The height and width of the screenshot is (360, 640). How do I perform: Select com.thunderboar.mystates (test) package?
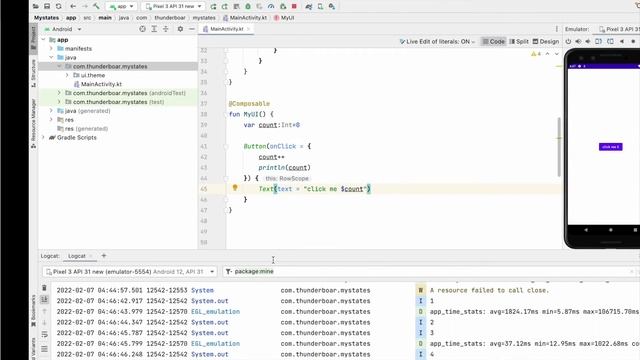(x=114, y=102)
